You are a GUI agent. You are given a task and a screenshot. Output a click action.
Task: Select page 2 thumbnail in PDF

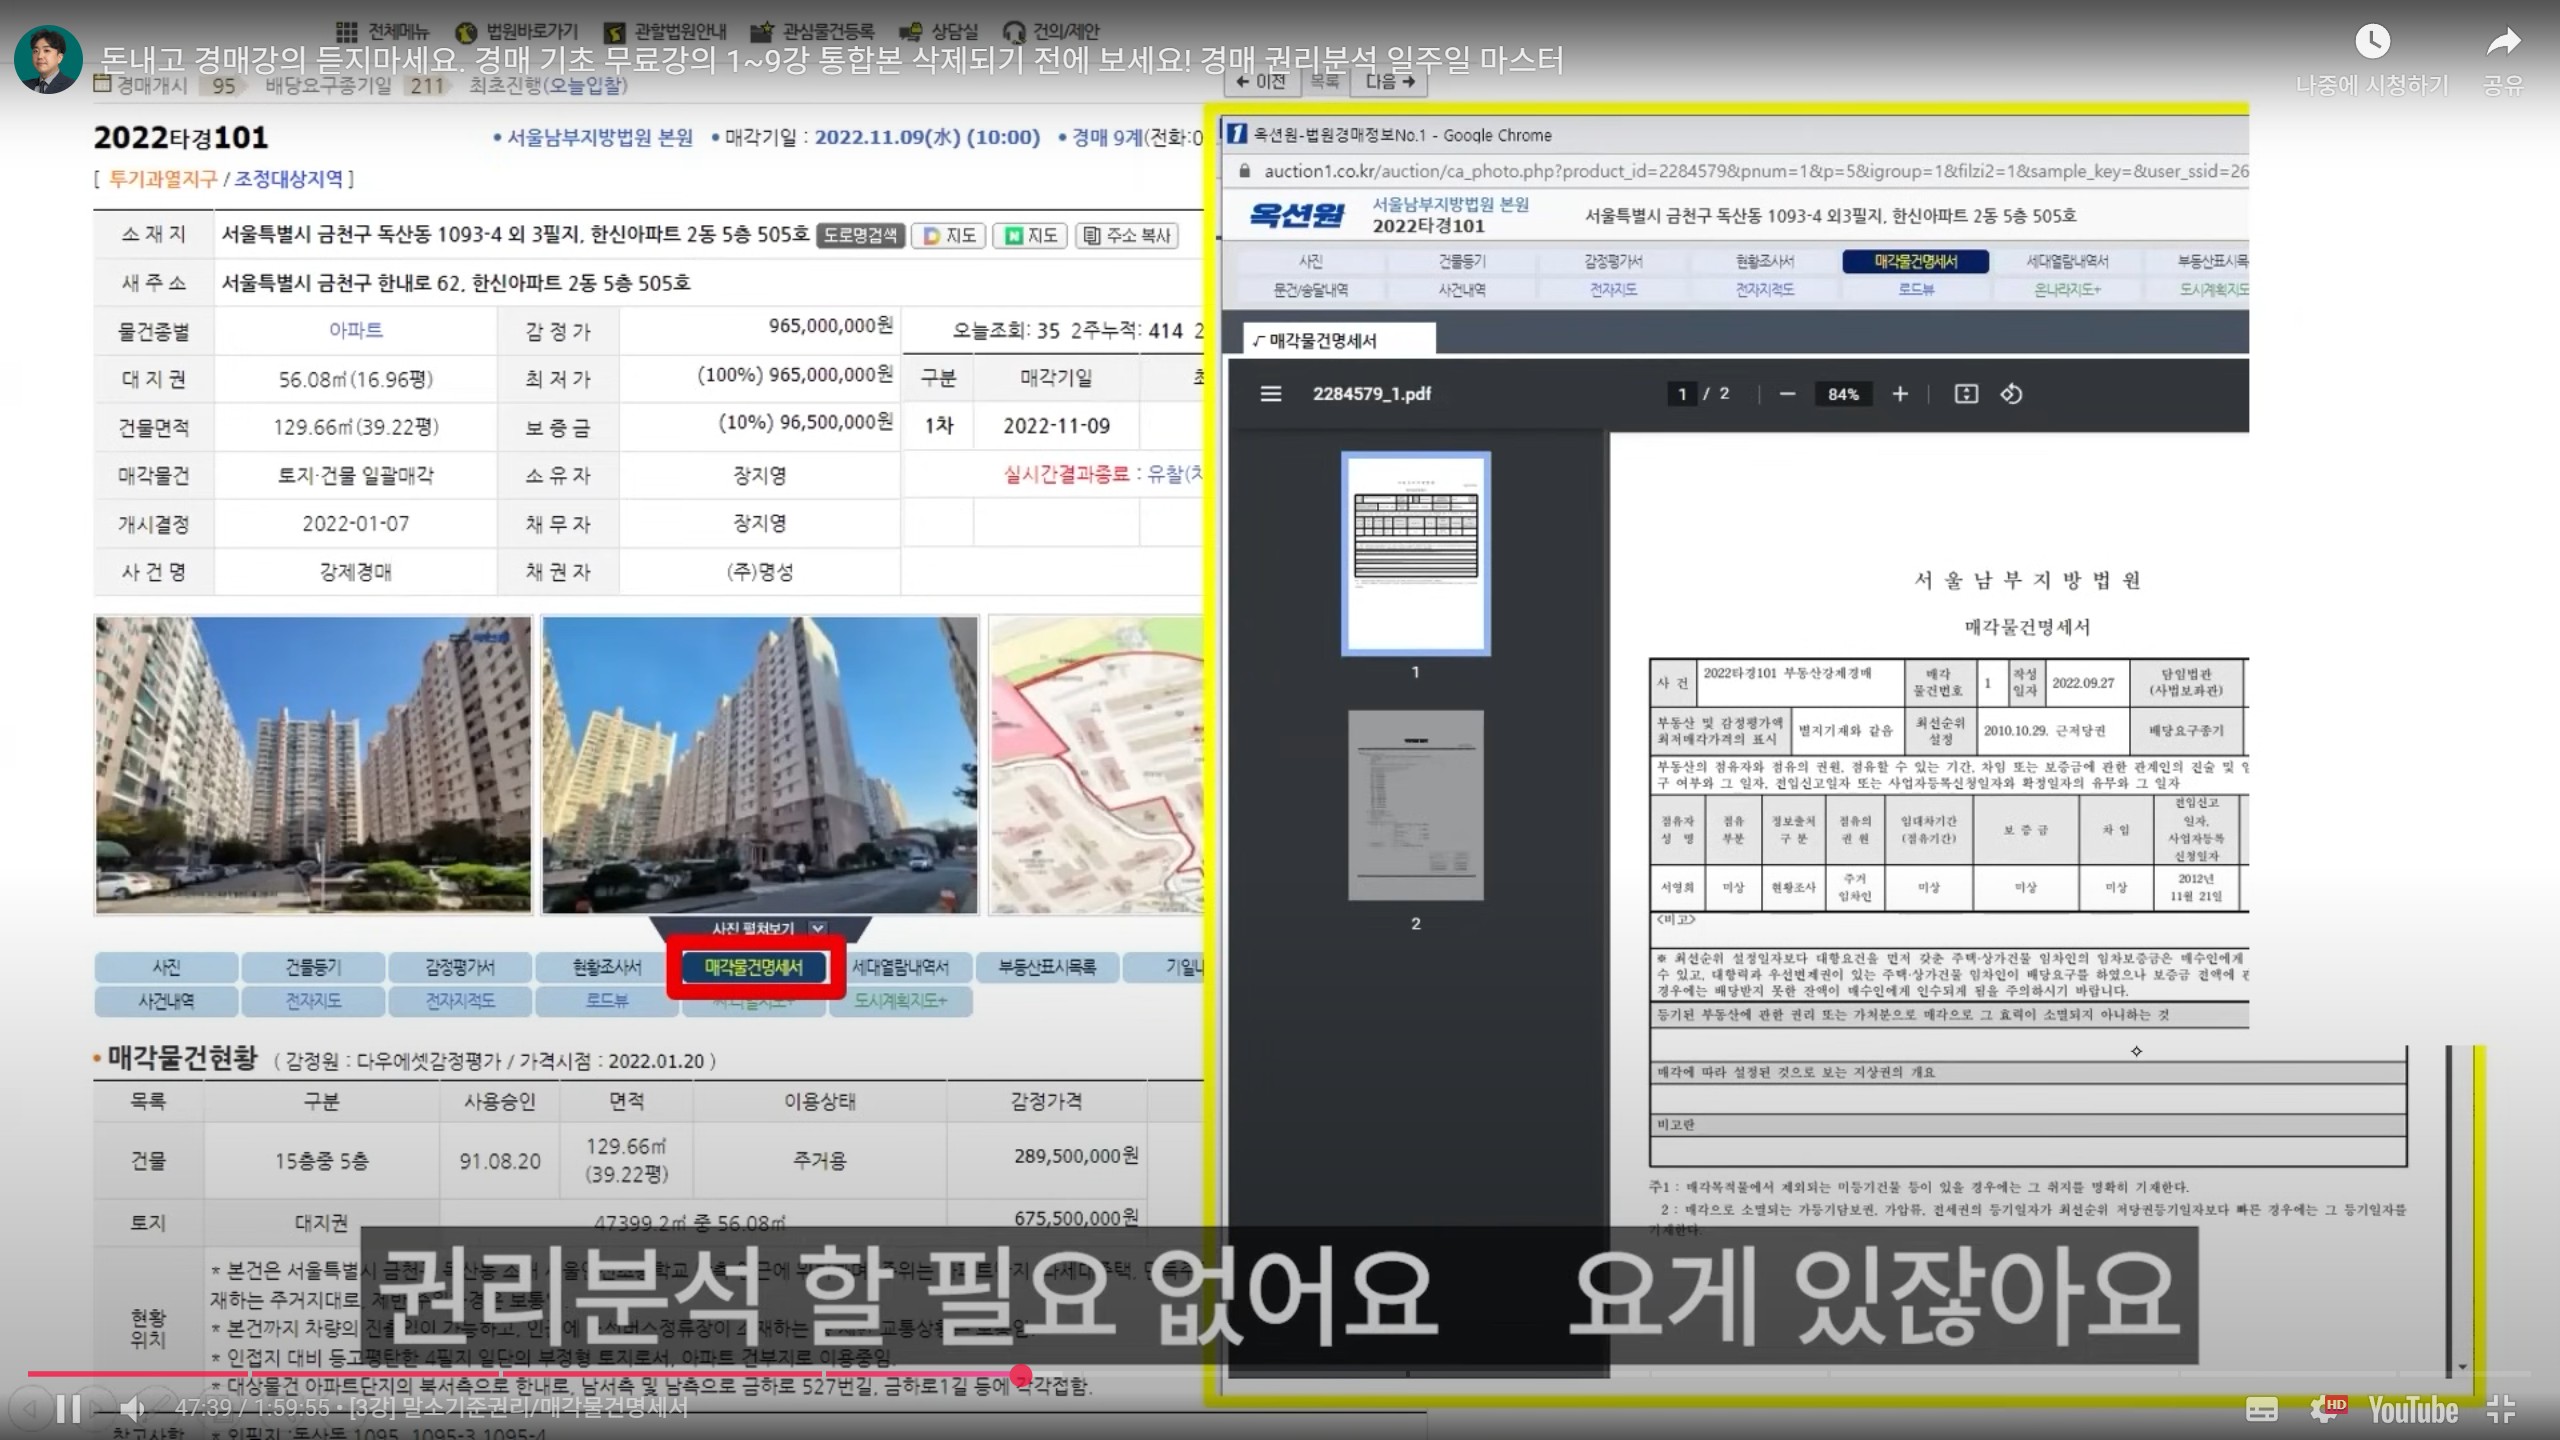1415,805
